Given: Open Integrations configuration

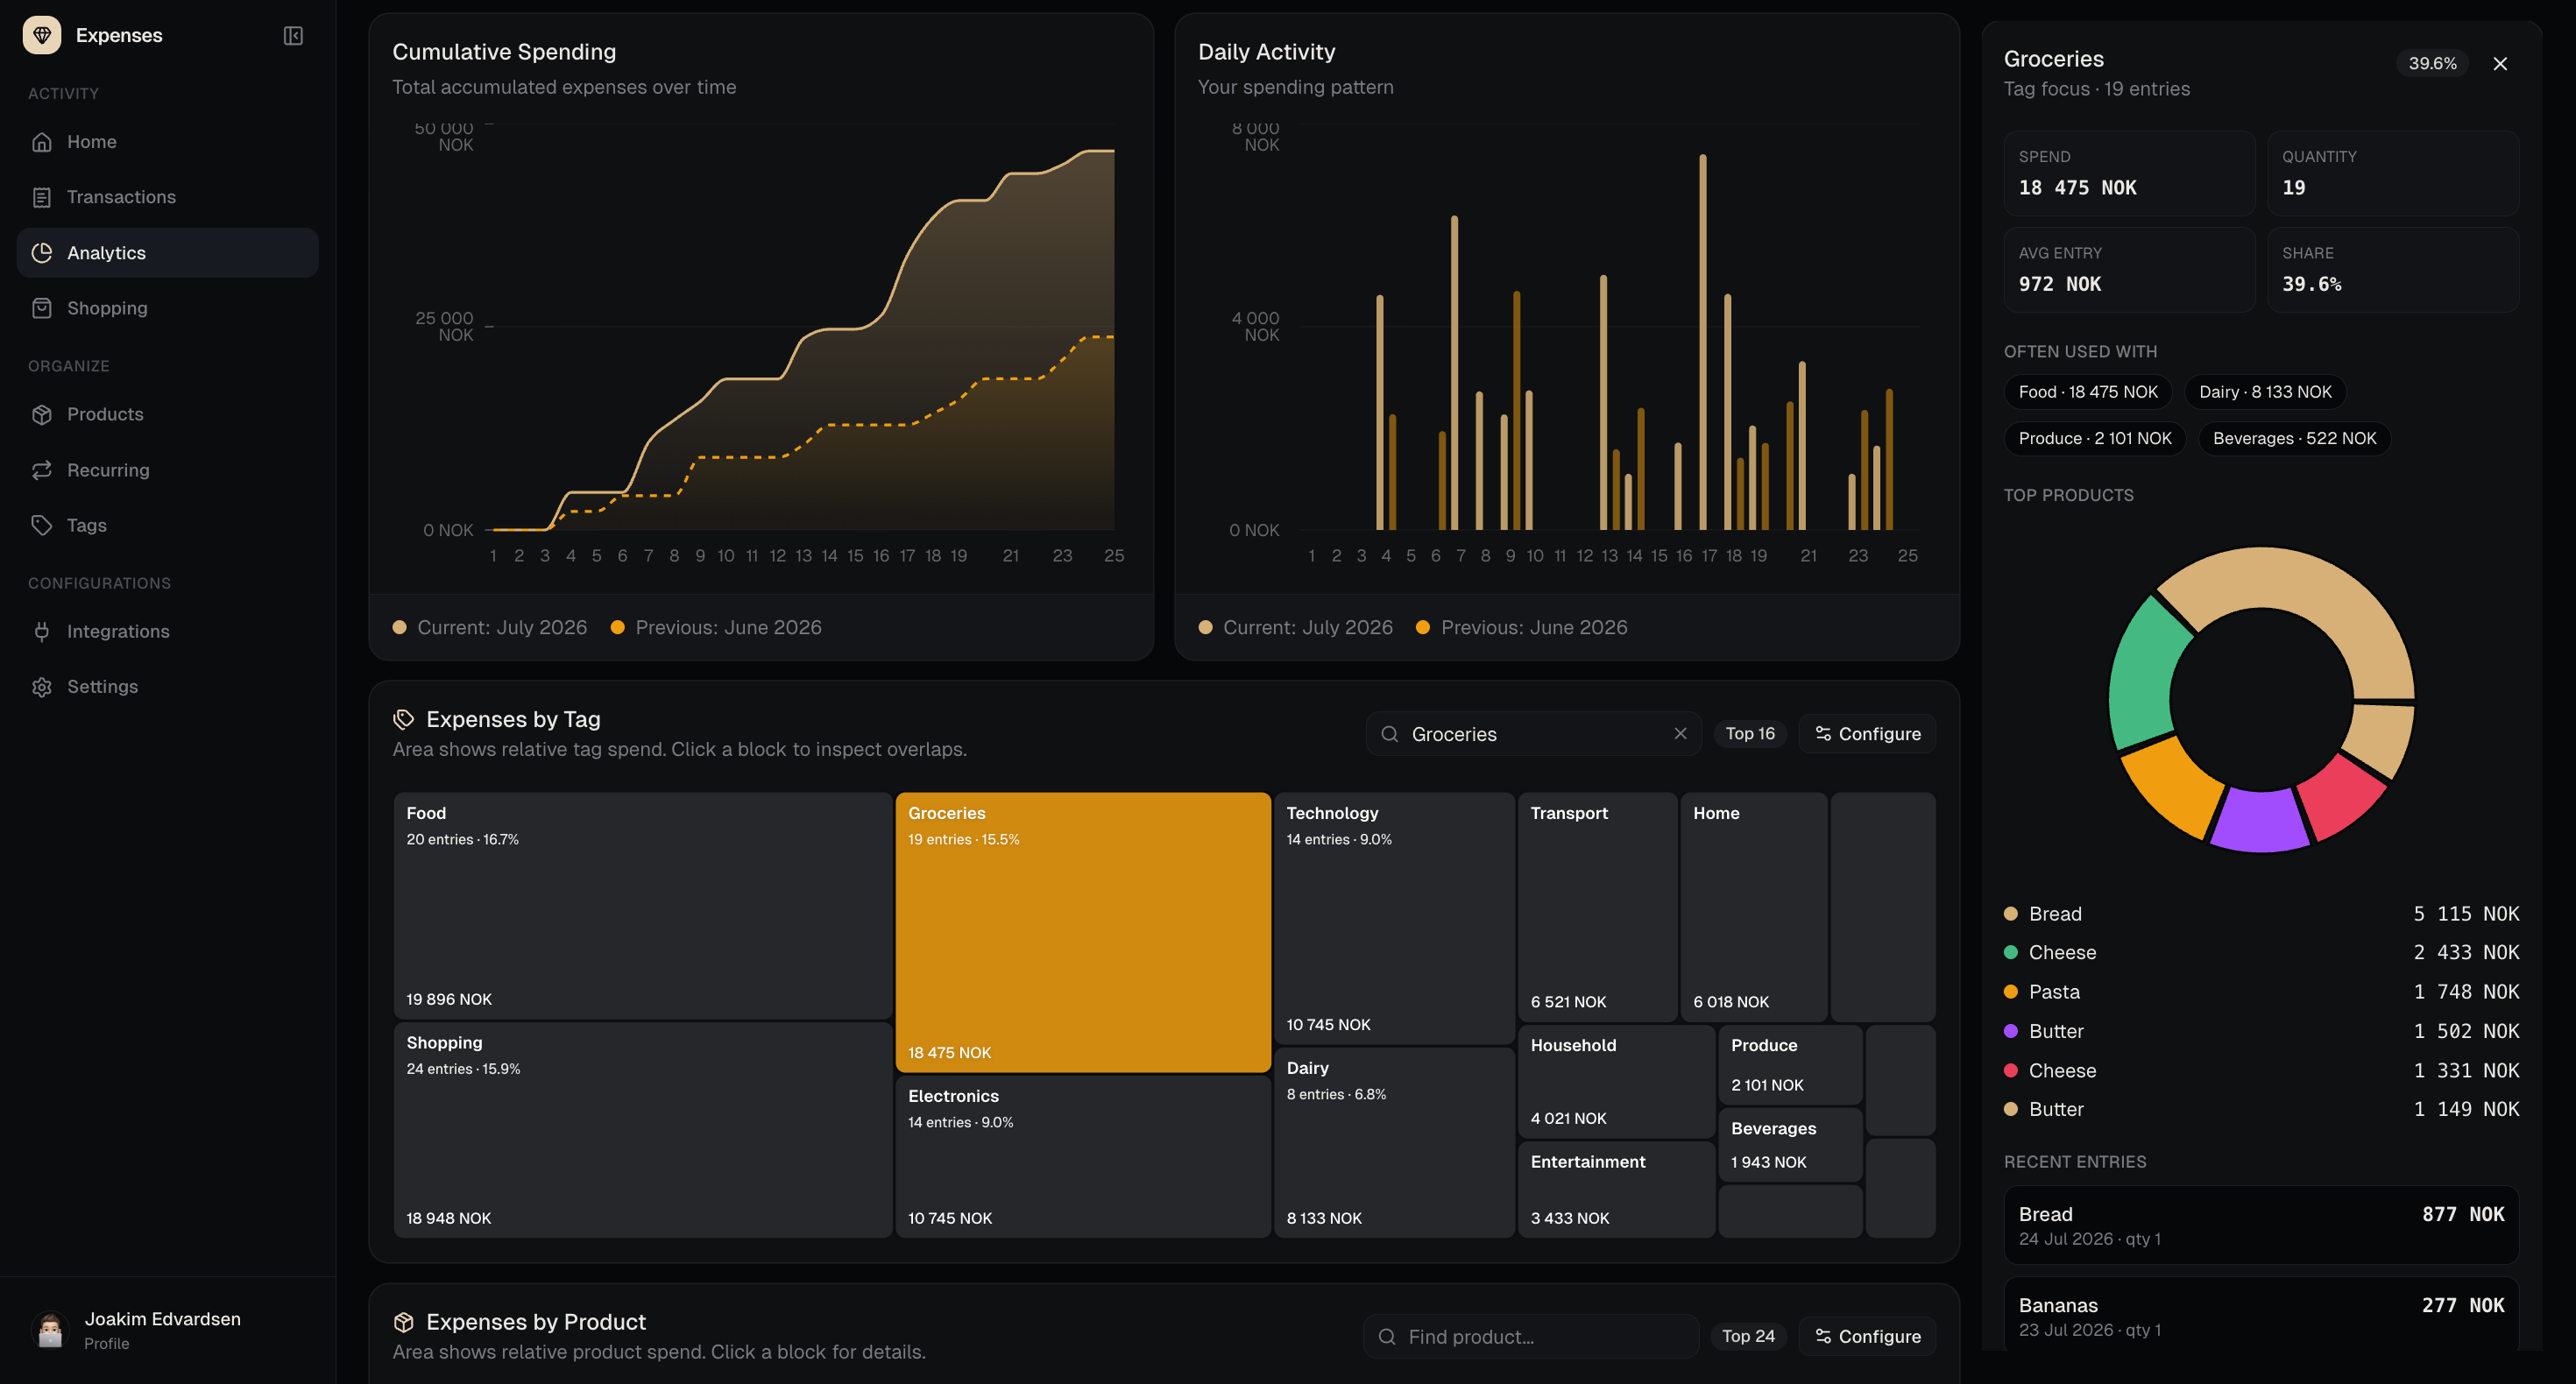Looking at the screenshot, I should point(168,631).
